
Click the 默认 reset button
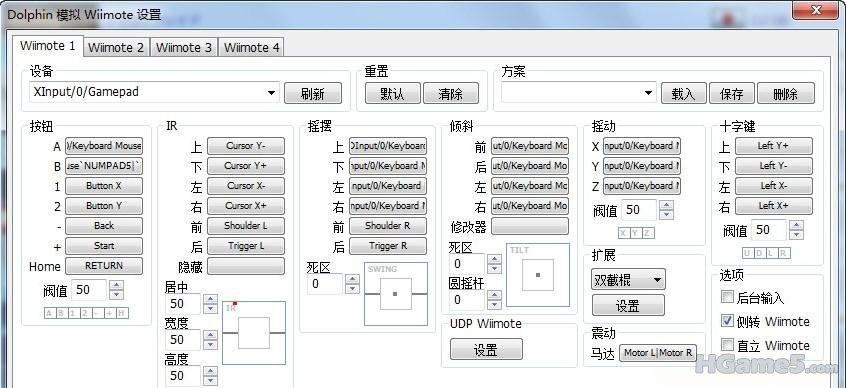(x=392, y=93)
